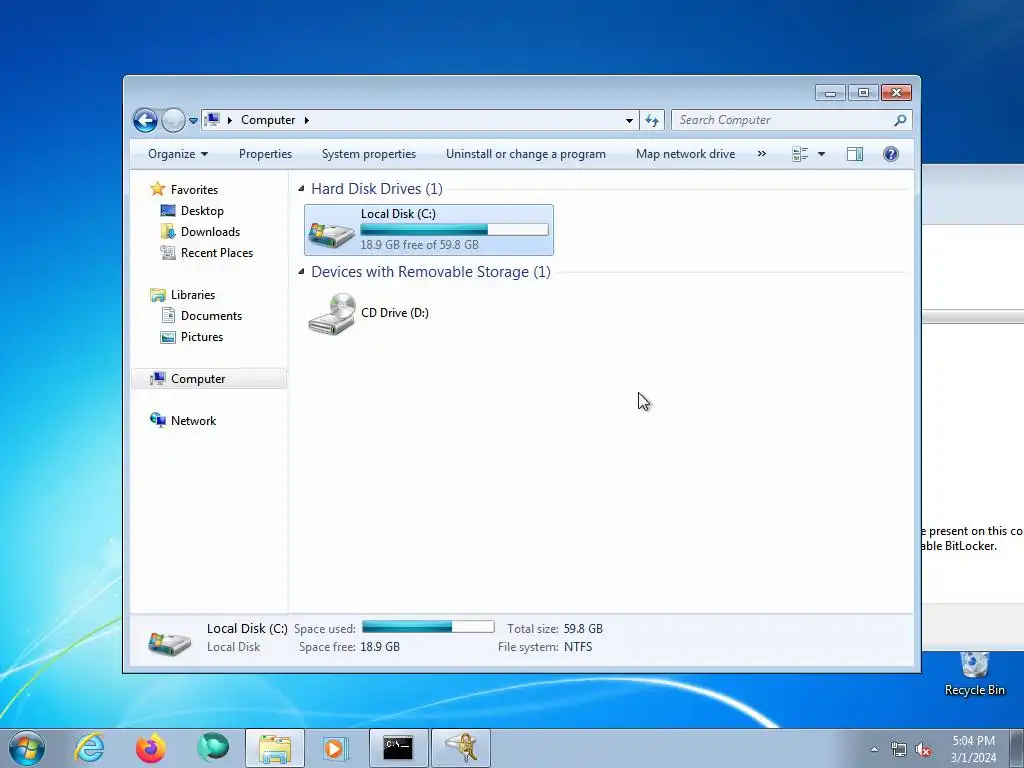Click the Local Disk (C:) label

coord(398,214)
